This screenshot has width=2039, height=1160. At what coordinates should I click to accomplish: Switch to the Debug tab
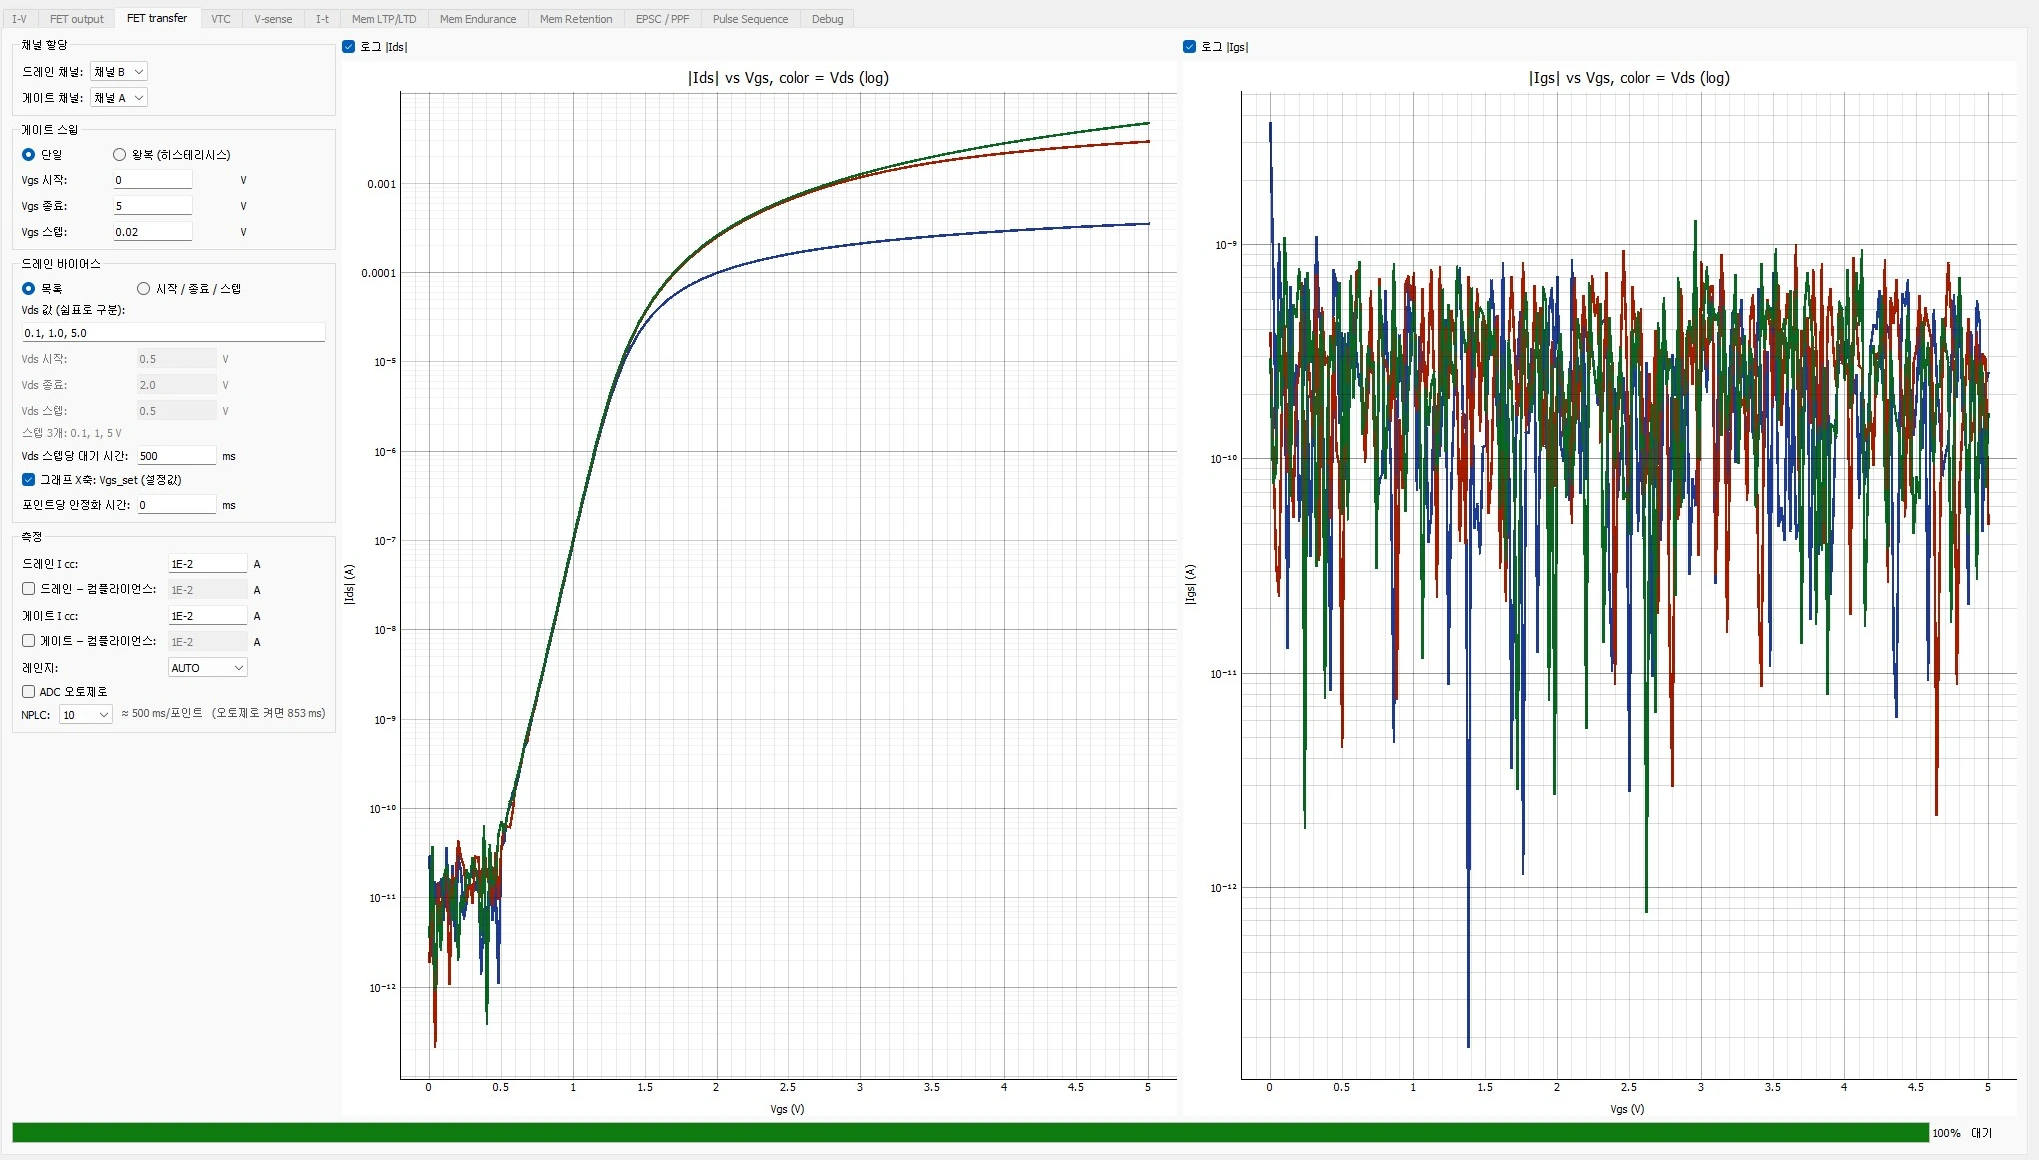827,19
